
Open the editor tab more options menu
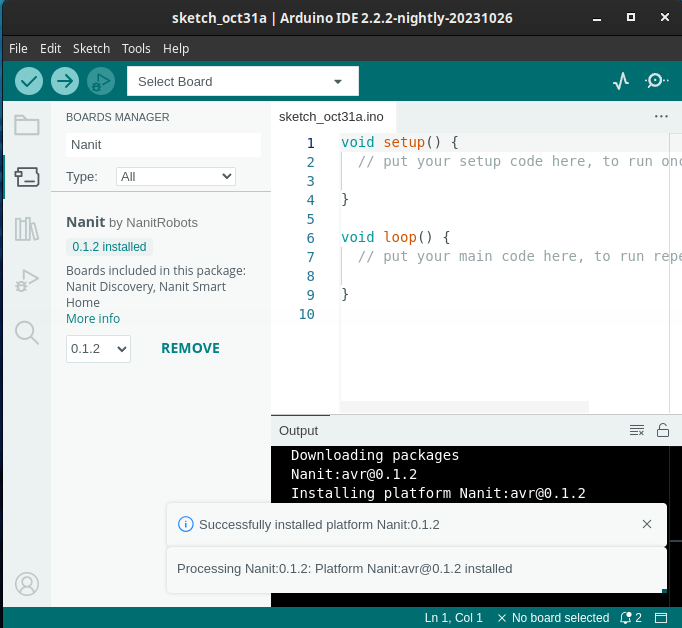[x=661, y=117]
